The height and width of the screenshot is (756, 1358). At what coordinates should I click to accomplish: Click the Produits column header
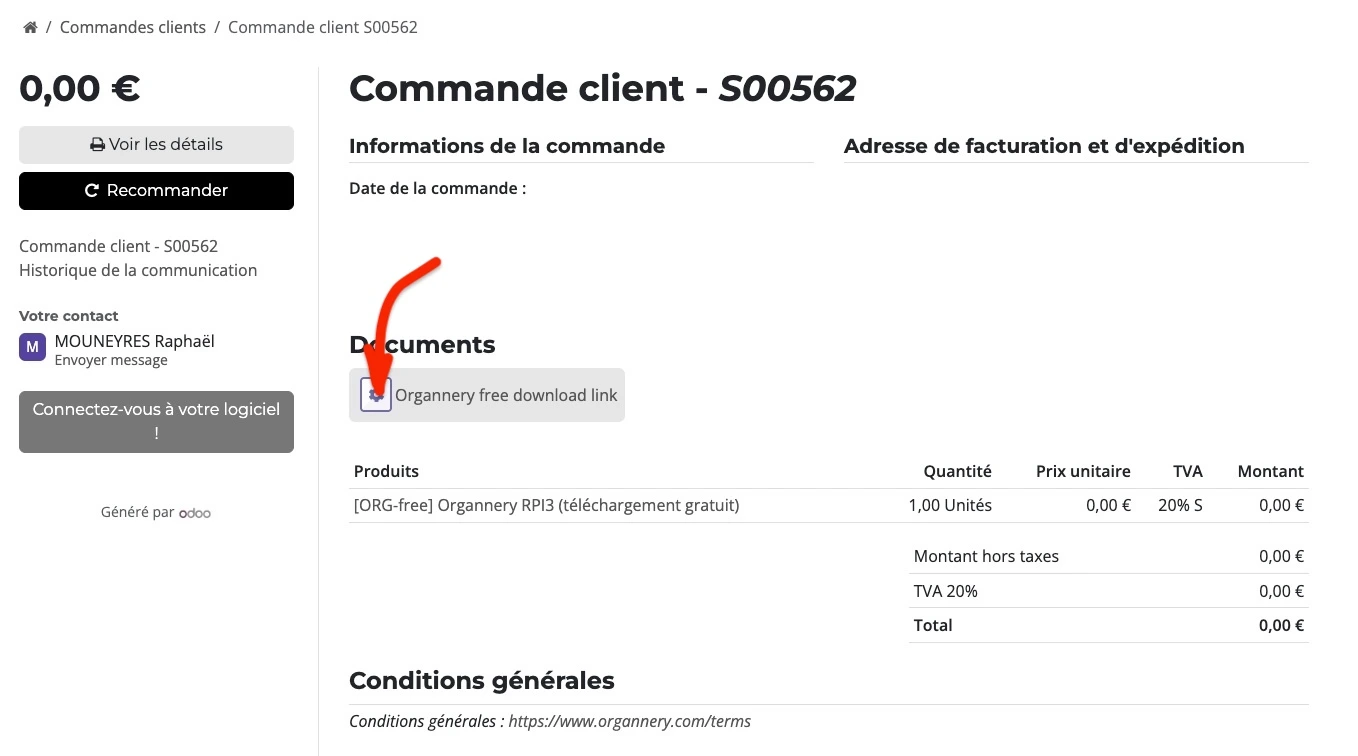(x=386, y=471)
